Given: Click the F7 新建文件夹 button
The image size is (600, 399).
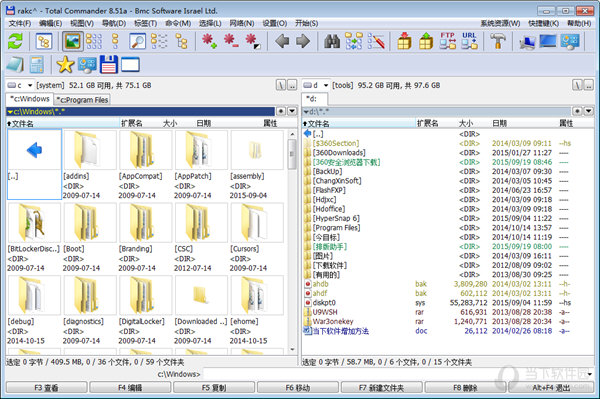Looking at the screenshot, I should pos(382,388).
